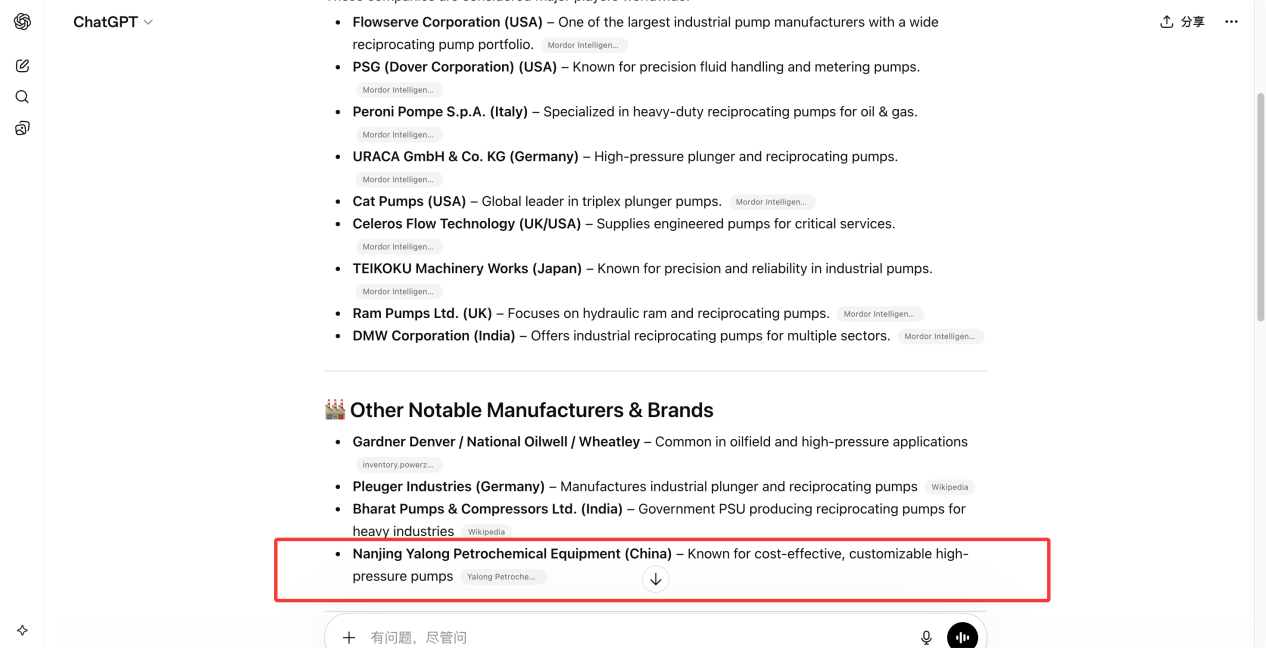Open the Yalong Petroche... source chip
Viewport: 1266px width, 648px height.
(503, 577)
